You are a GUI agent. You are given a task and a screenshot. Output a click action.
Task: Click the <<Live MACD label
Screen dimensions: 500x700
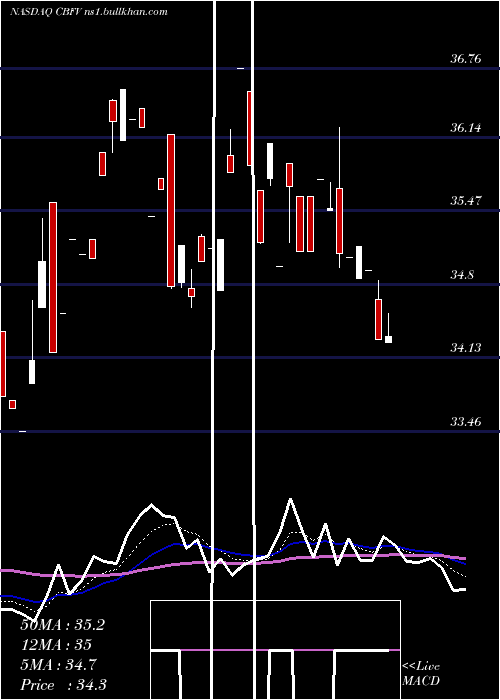tap(421, 674)
